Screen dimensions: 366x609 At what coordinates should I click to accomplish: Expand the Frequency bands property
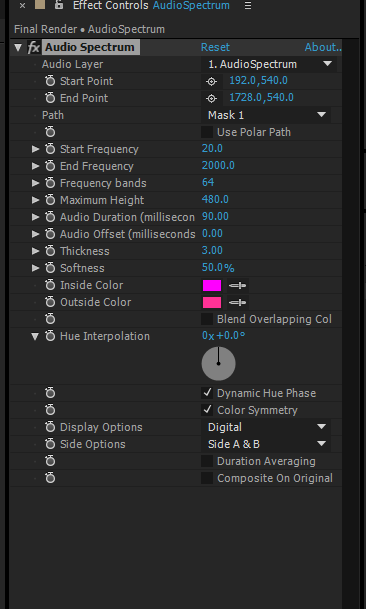35,183
